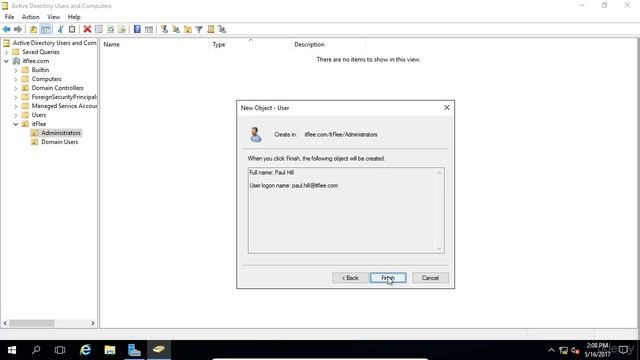640x360 pixels.
Task: Click the Back navigation arrow in toolbar
Action: pos(7,29)
